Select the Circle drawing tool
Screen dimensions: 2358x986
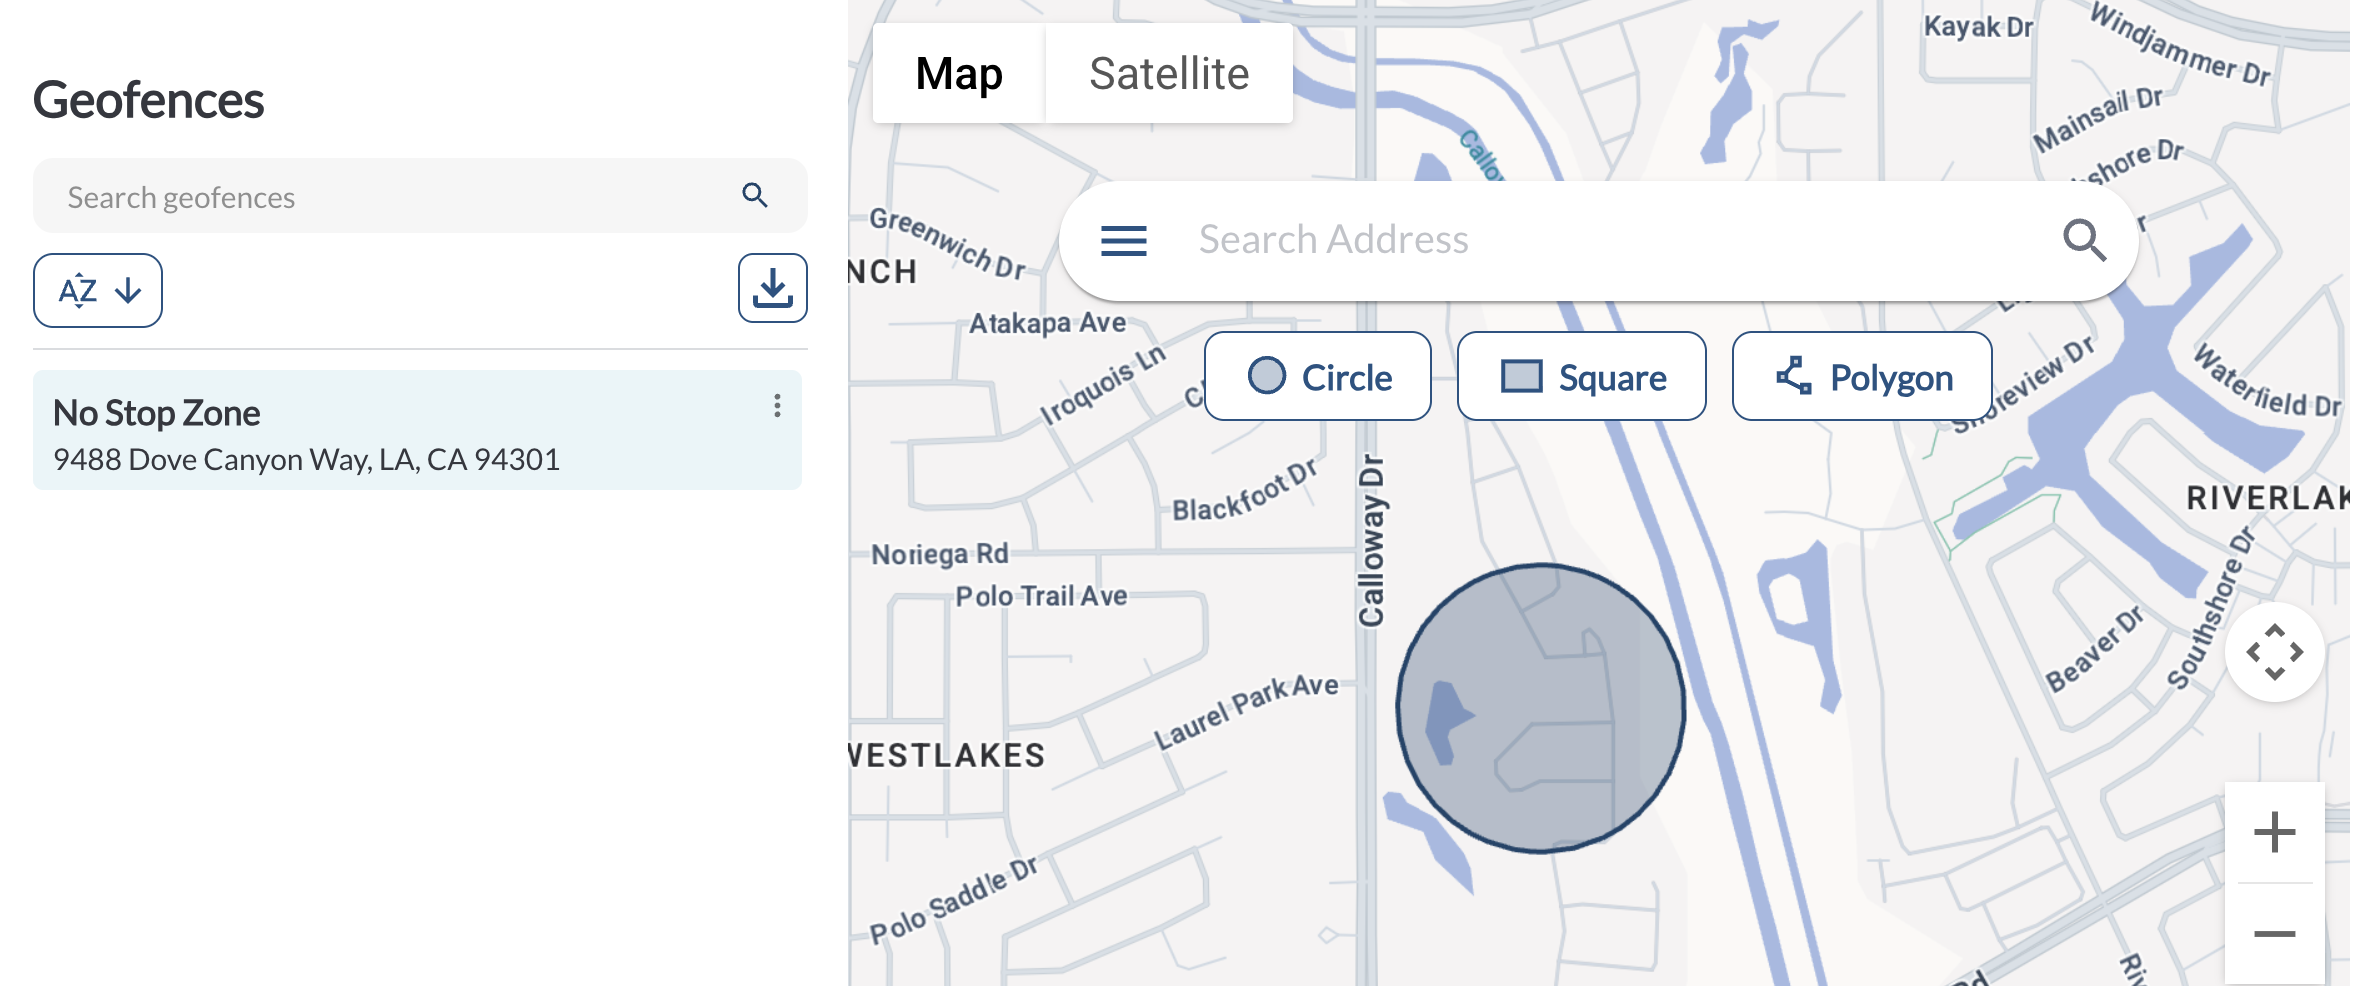(1318, 377)
